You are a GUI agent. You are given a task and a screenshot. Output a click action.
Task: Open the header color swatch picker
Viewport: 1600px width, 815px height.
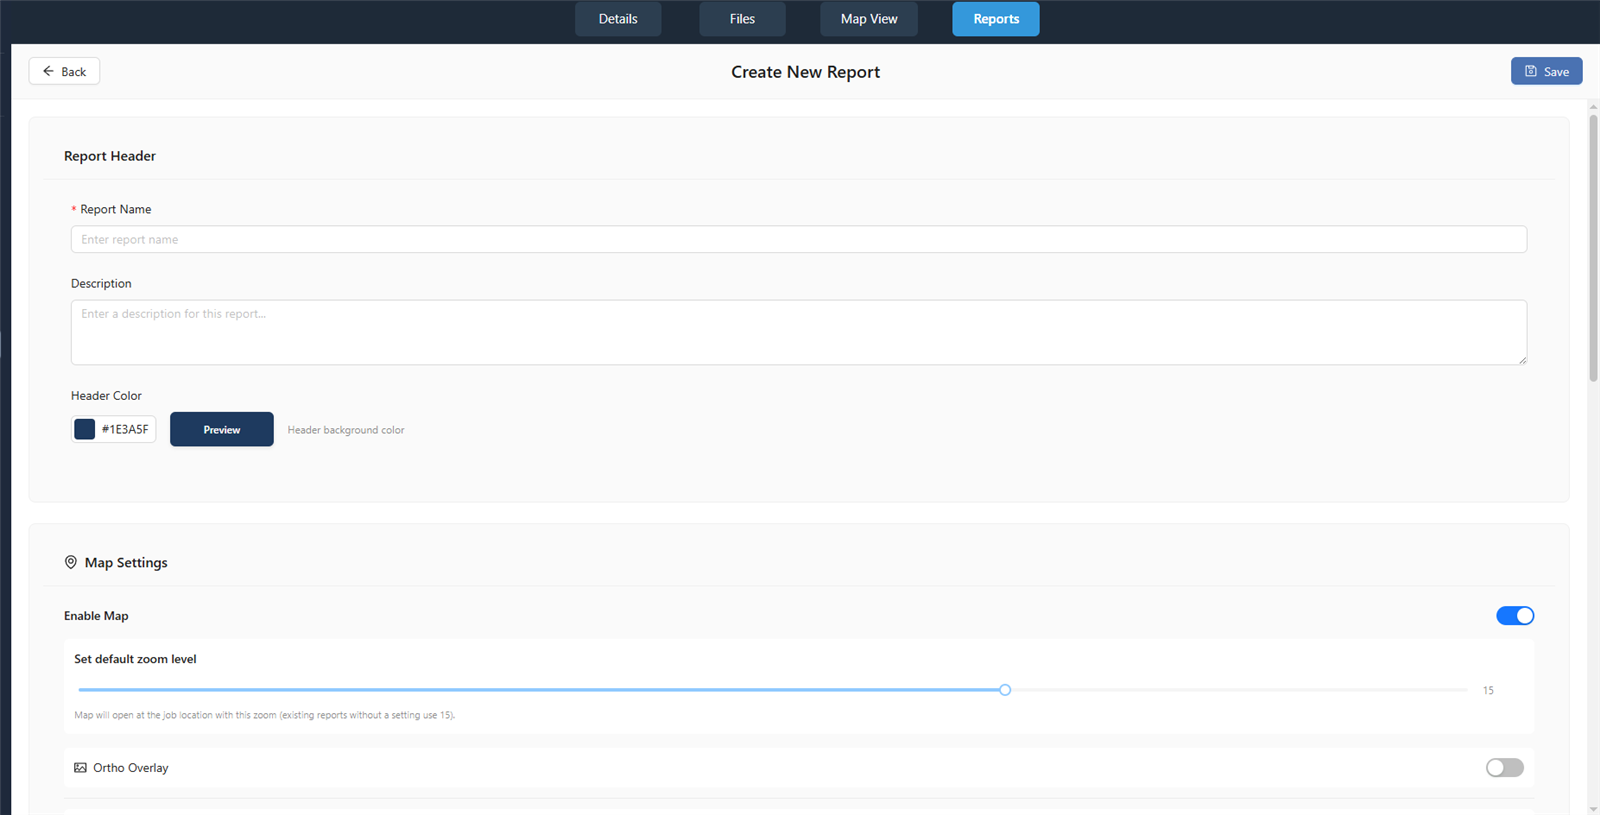tap(85, 429)
